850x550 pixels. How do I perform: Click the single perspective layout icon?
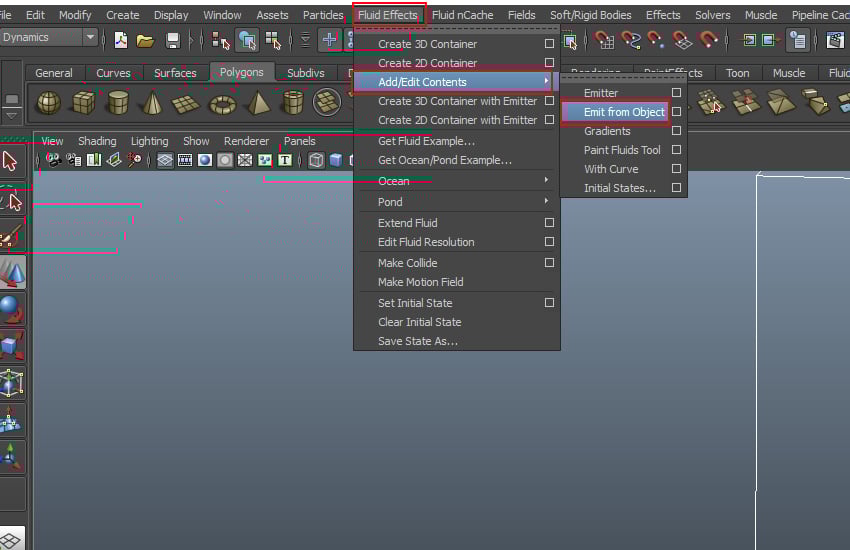point(12,538)
